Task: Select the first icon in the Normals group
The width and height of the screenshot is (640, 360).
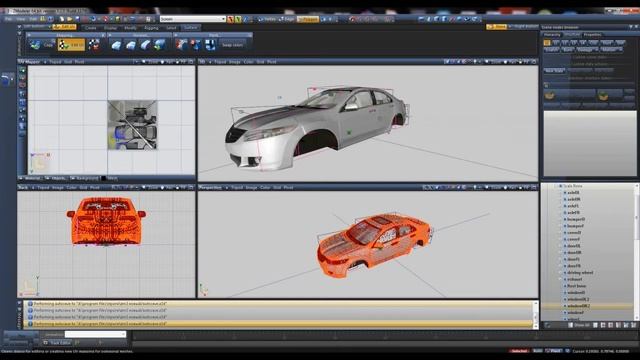Action: point(116,44)
